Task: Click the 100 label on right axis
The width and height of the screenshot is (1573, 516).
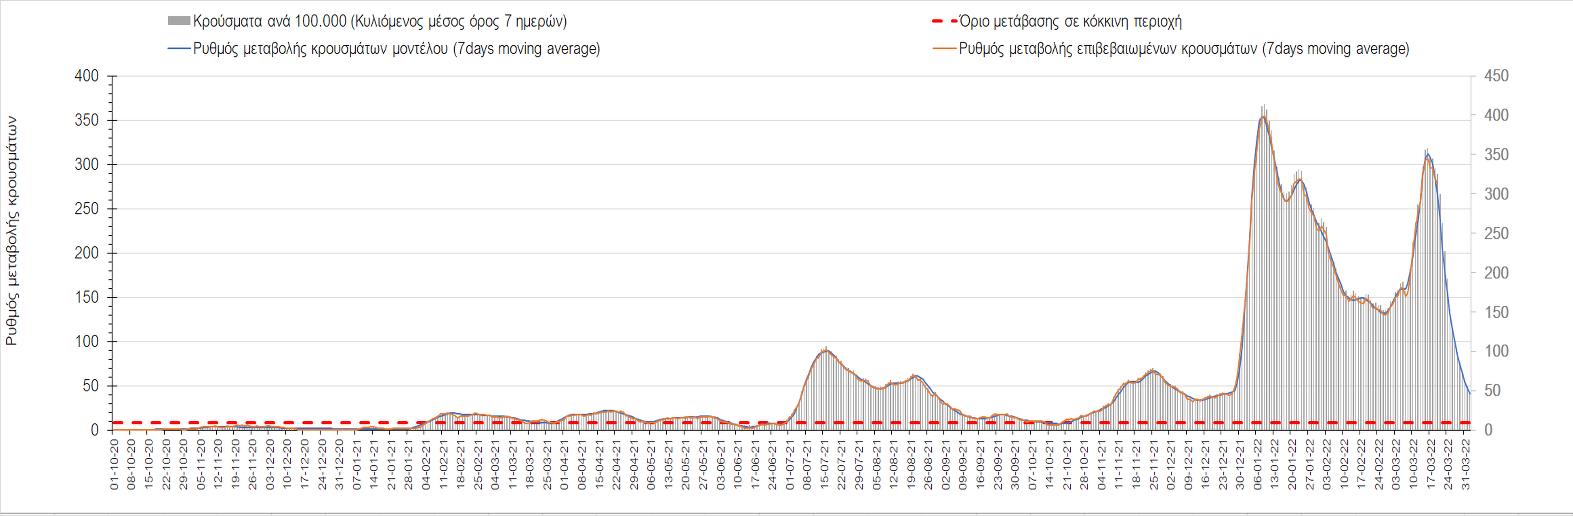Action: 1496,351
